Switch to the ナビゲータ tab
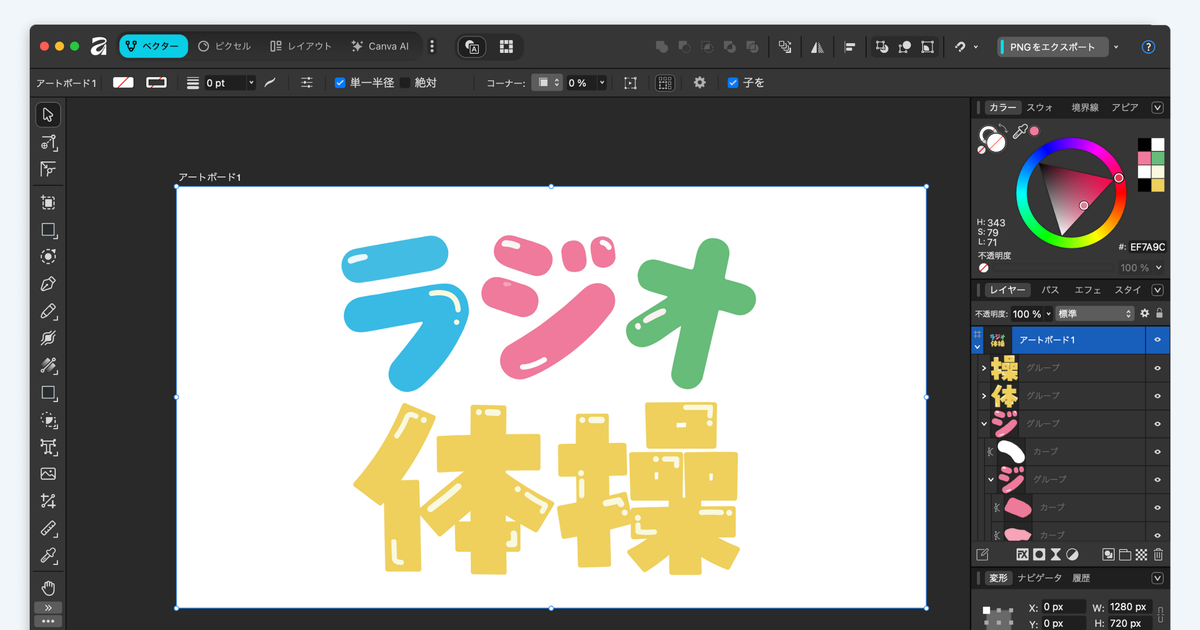1200x630 pixels. point(1040,578)
